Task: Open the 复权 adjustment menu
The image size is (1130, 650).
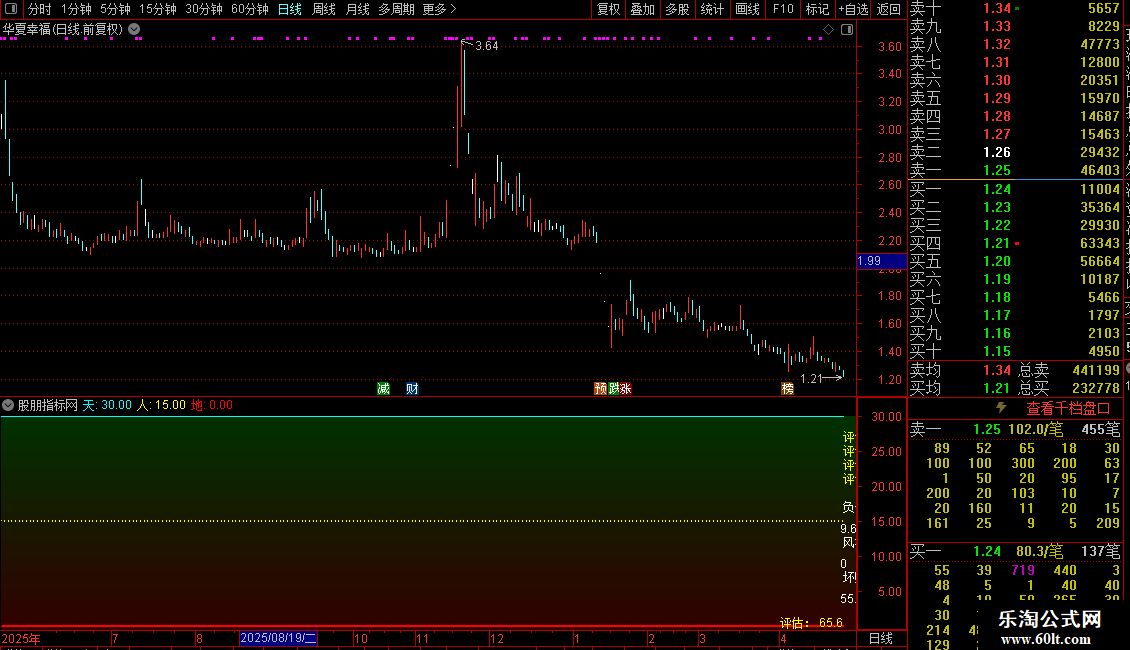Action: pos(608,9)
